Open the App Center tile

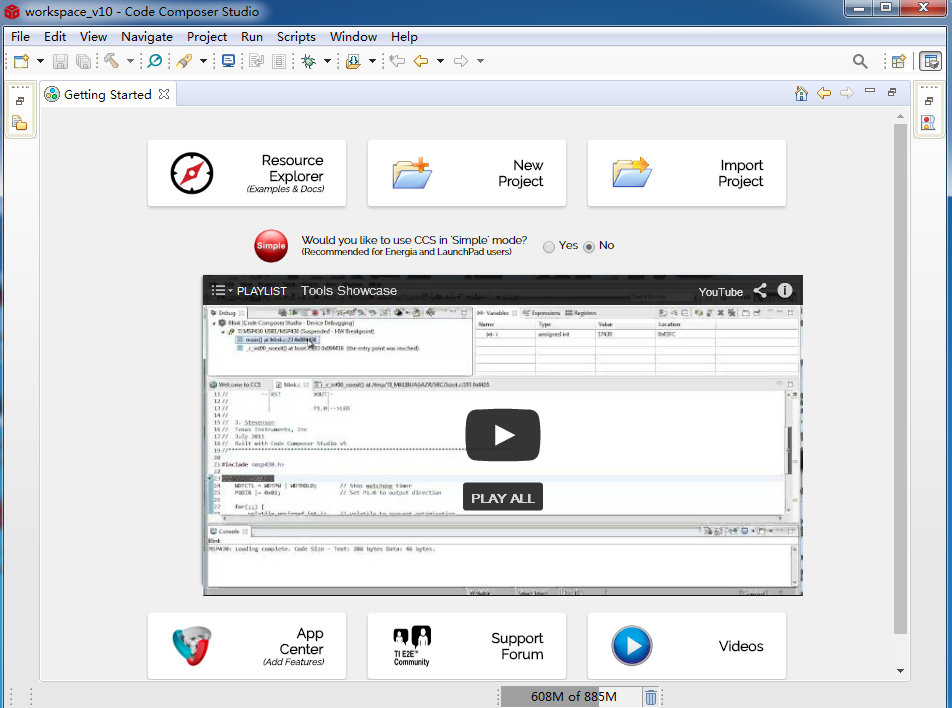(x=247, y=645)
